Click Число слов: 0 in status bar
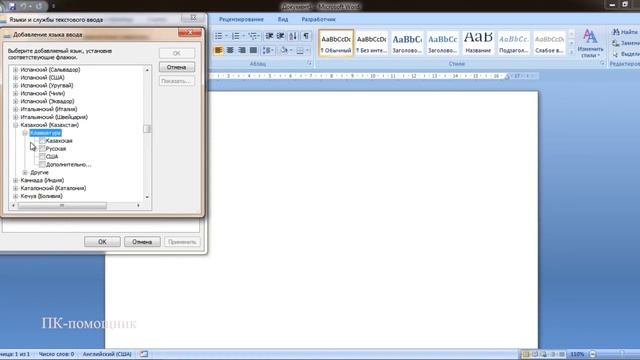 56,354
